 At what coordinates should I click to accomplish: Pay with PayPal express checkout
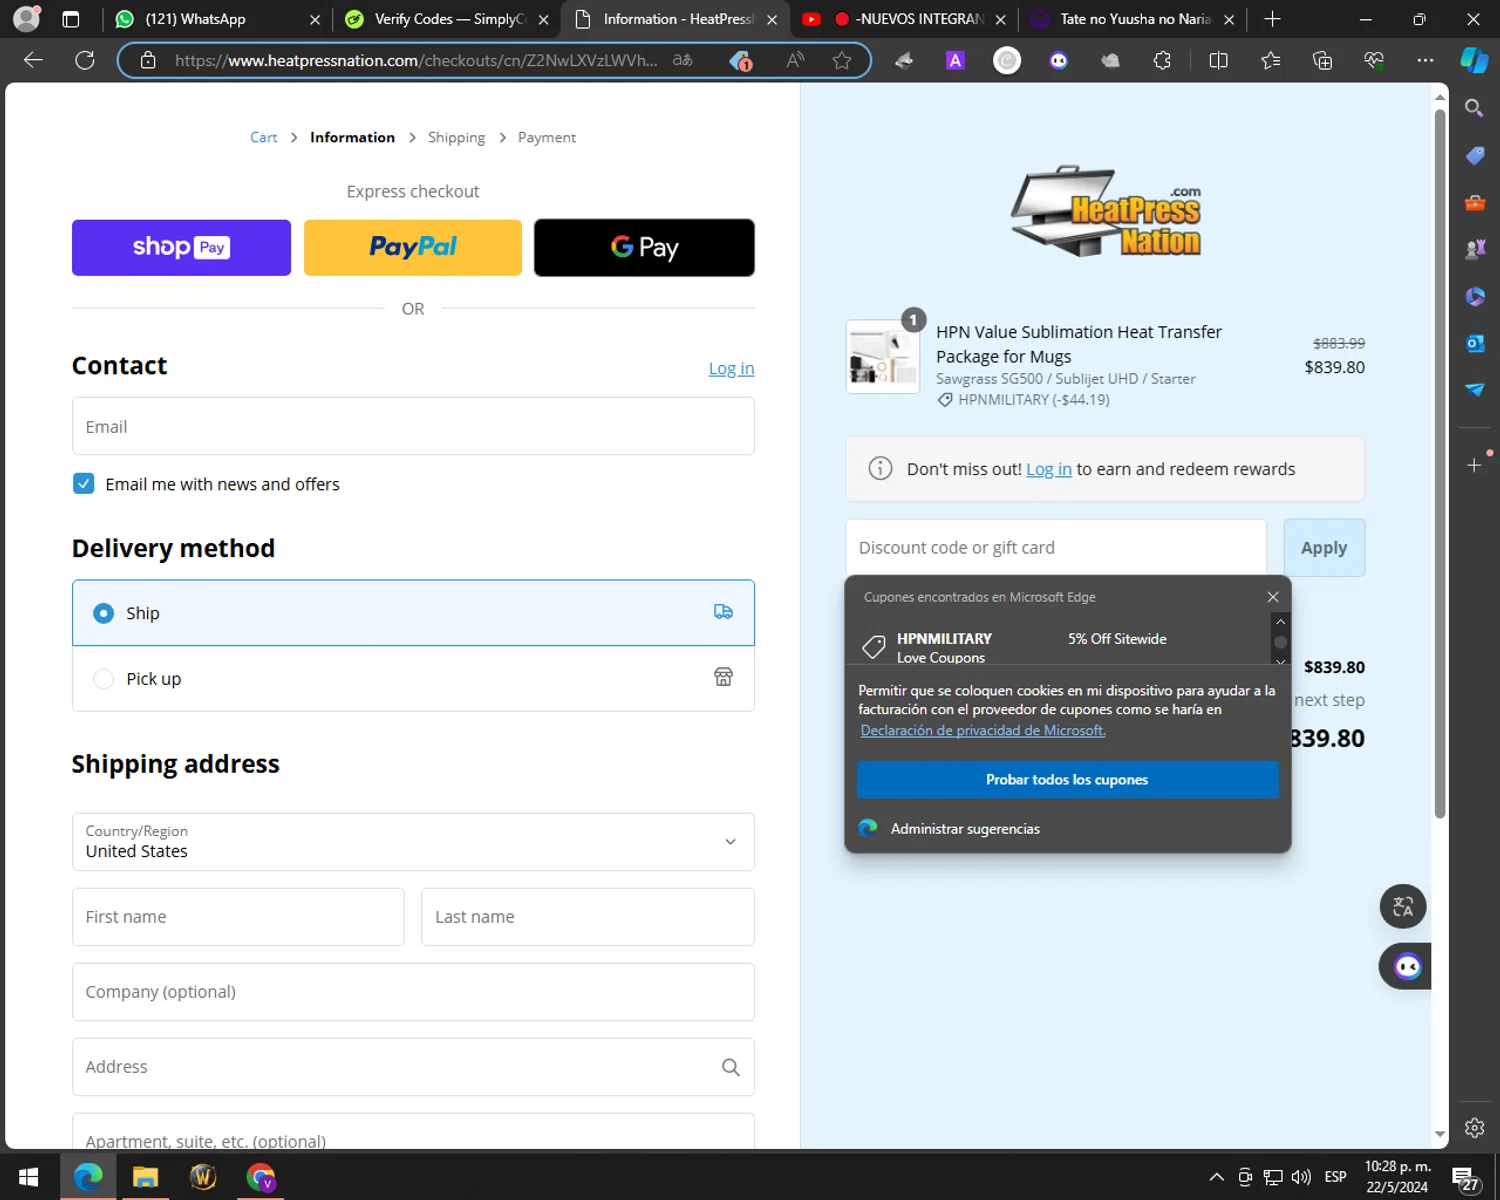coord(413,247)
